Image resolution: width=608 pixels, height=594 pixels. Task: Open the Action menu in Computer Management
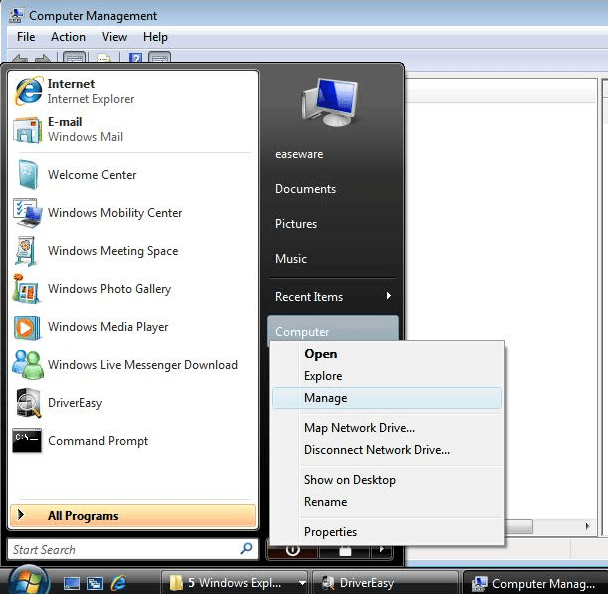pos(68,37)
